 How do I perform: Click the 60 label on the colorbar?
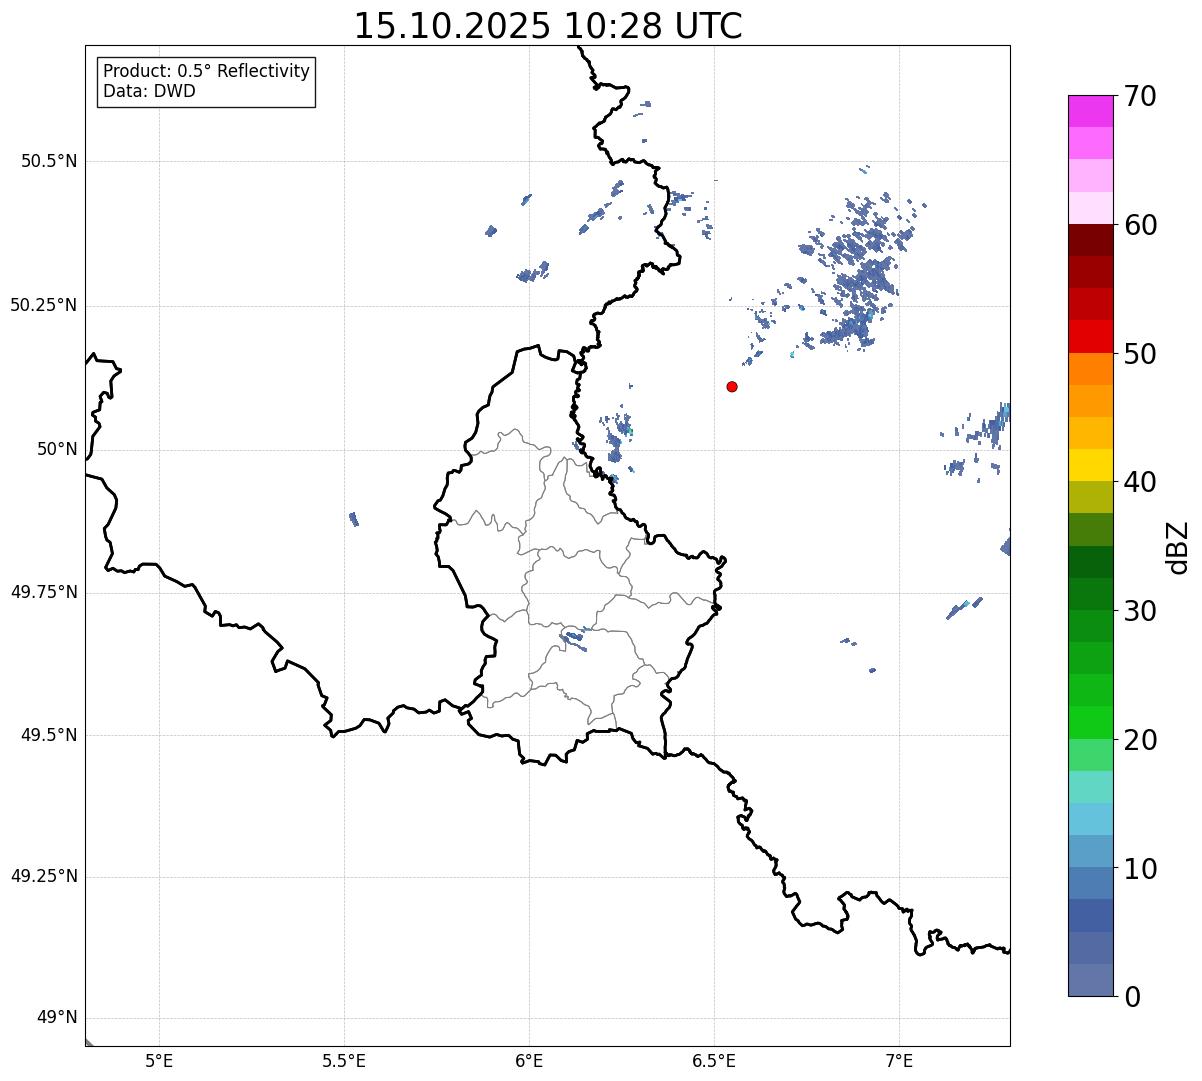pos(1140,225)
